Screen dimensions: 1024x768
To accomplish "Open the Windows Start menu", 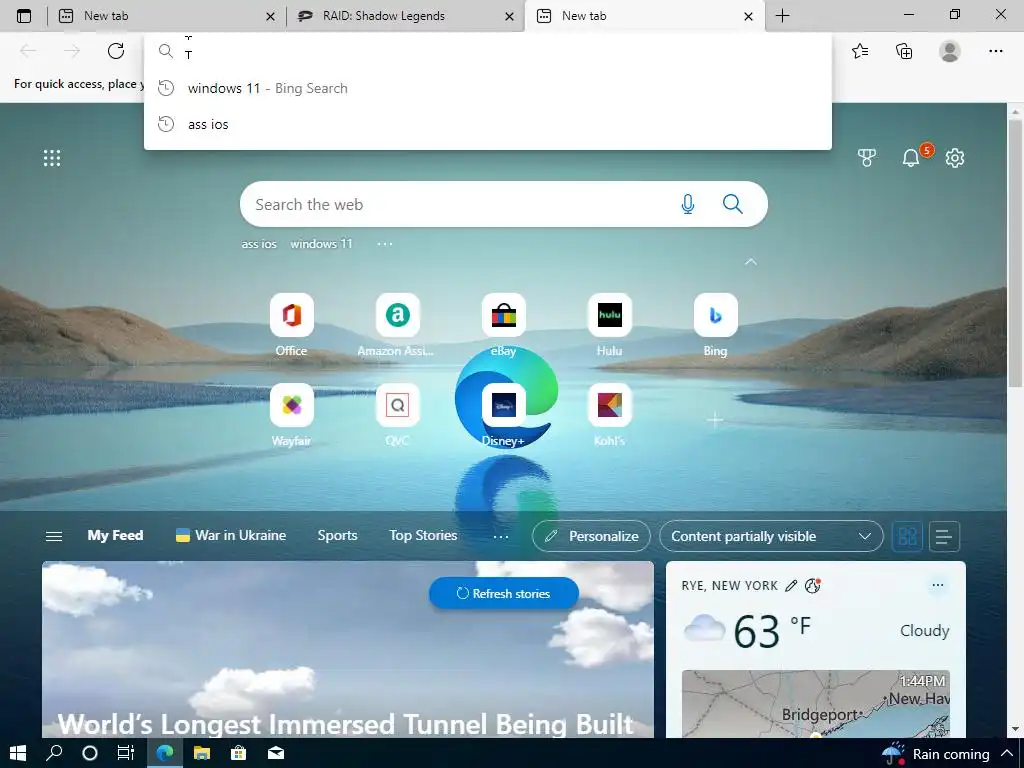I will click(18, 753).
